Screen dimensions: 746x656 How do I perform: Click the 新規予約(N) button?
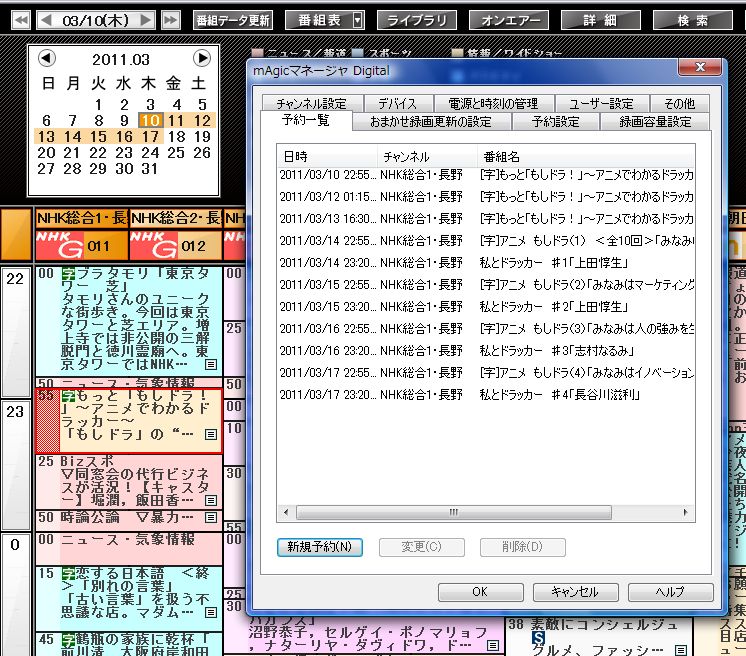coord(320,547)
